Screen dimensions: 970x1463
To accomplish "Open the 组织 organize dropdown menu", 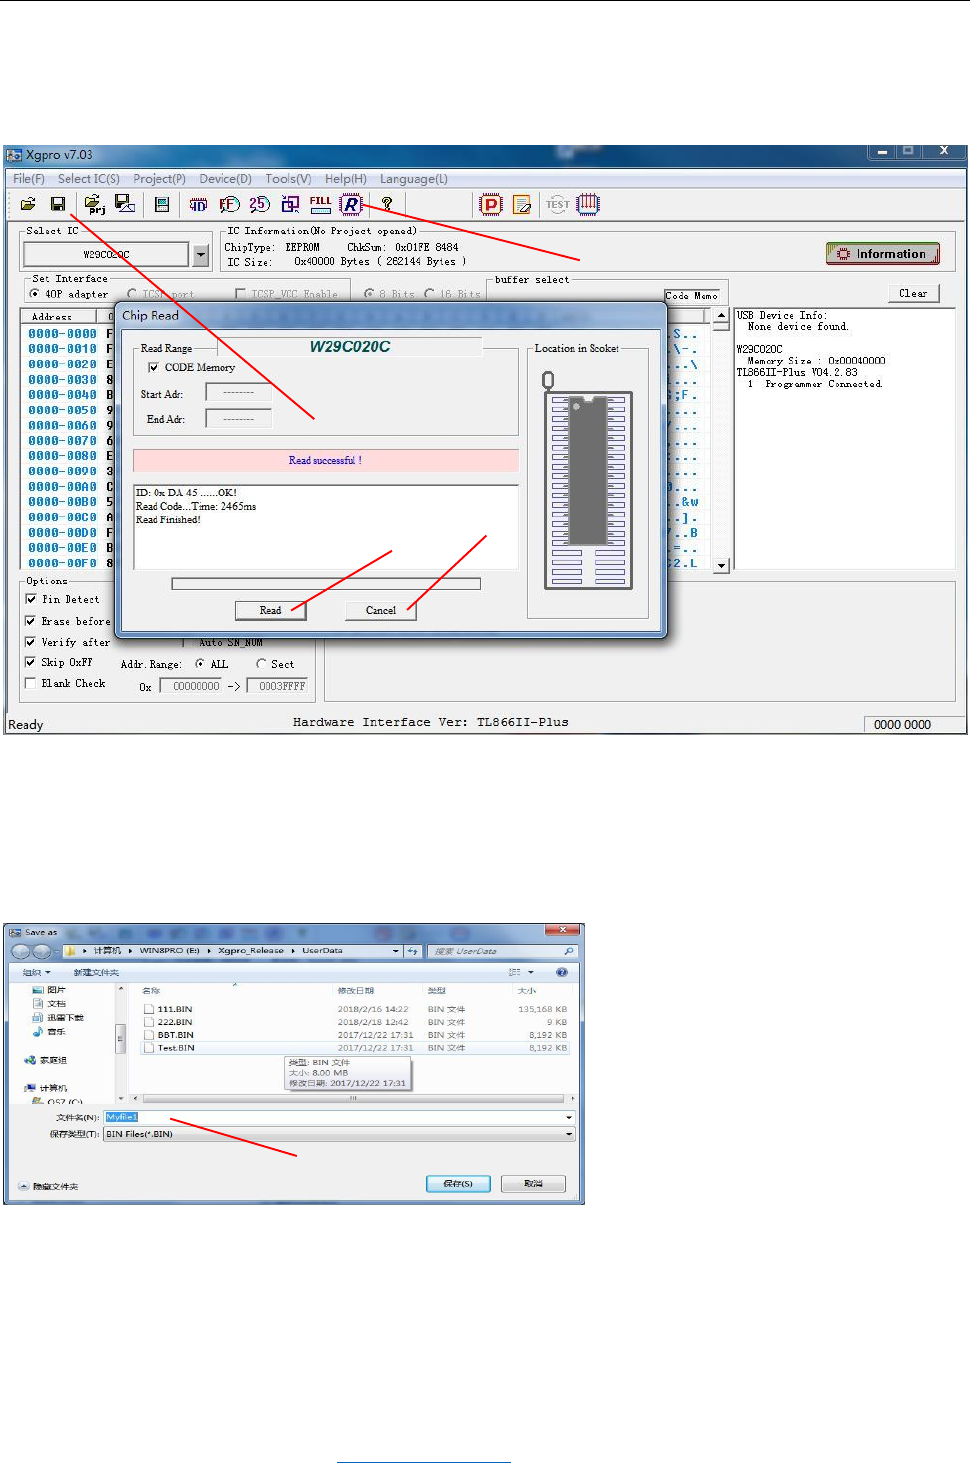I will [x=36, y=972].
